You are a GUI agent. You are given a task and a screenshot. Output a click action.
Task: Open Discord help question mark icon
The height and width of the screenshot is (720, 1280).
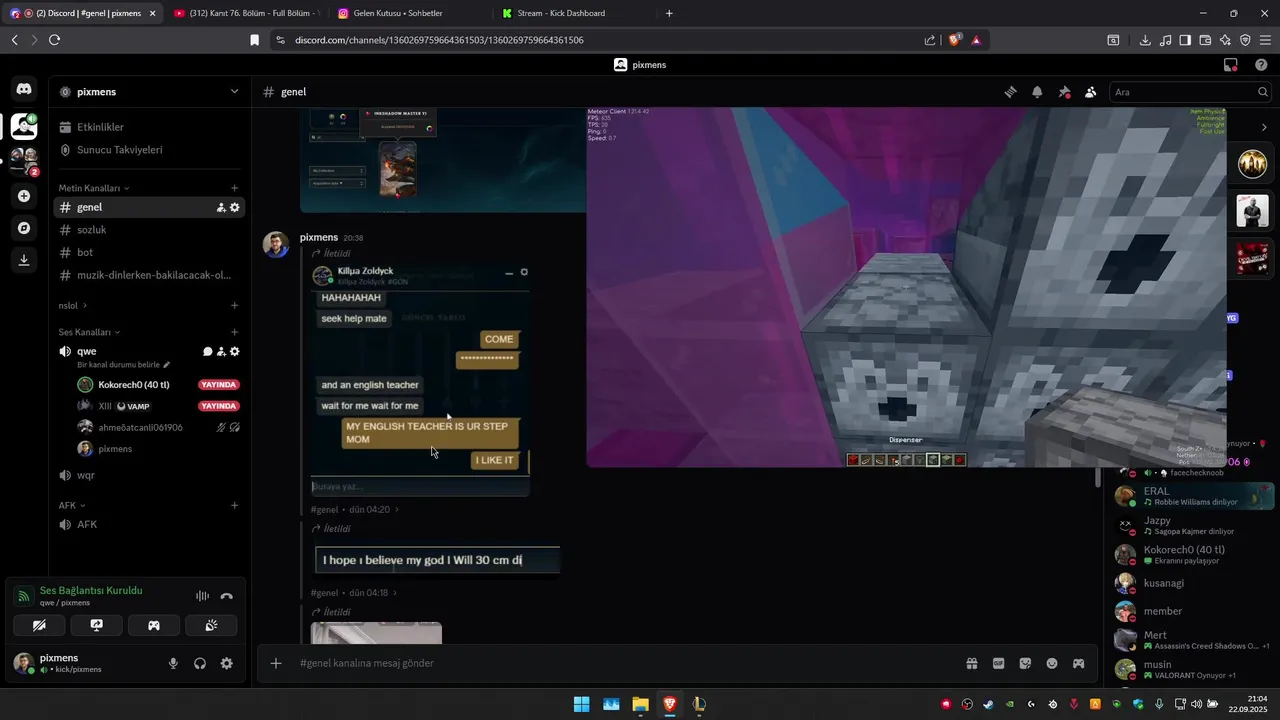pos(1261,65)
